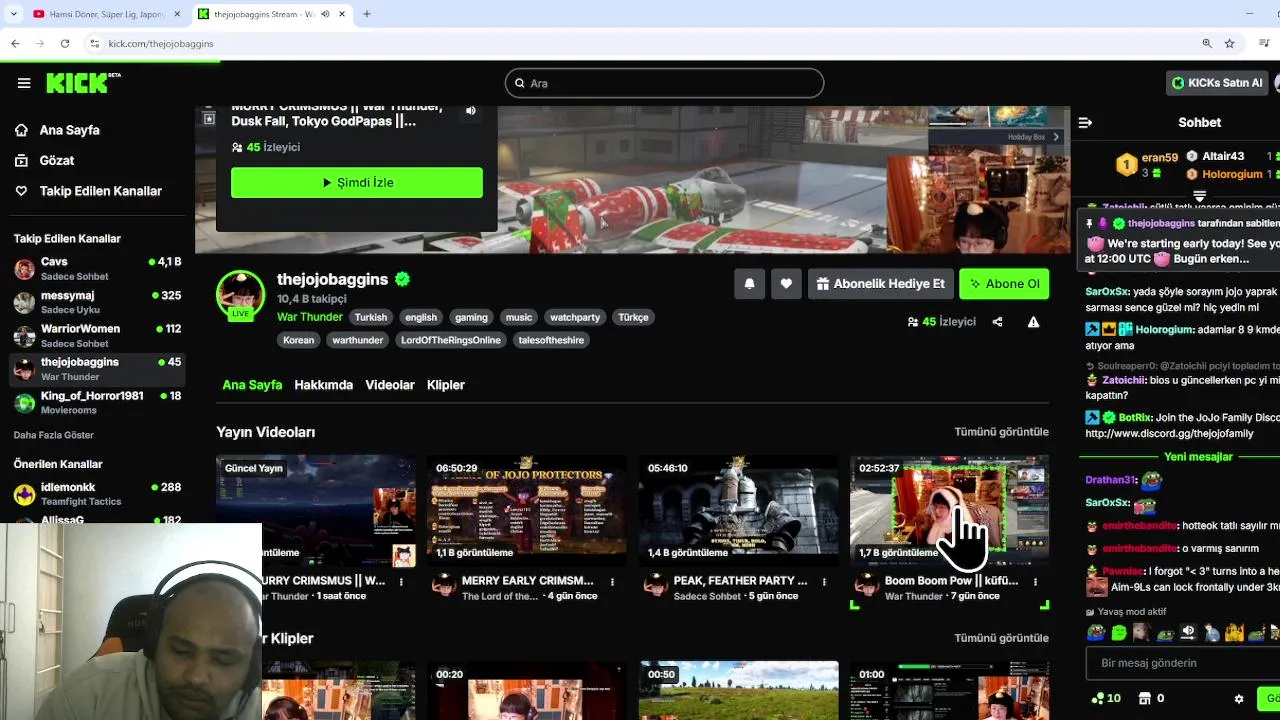Click Abone Ol button

tap(1004, 284)
